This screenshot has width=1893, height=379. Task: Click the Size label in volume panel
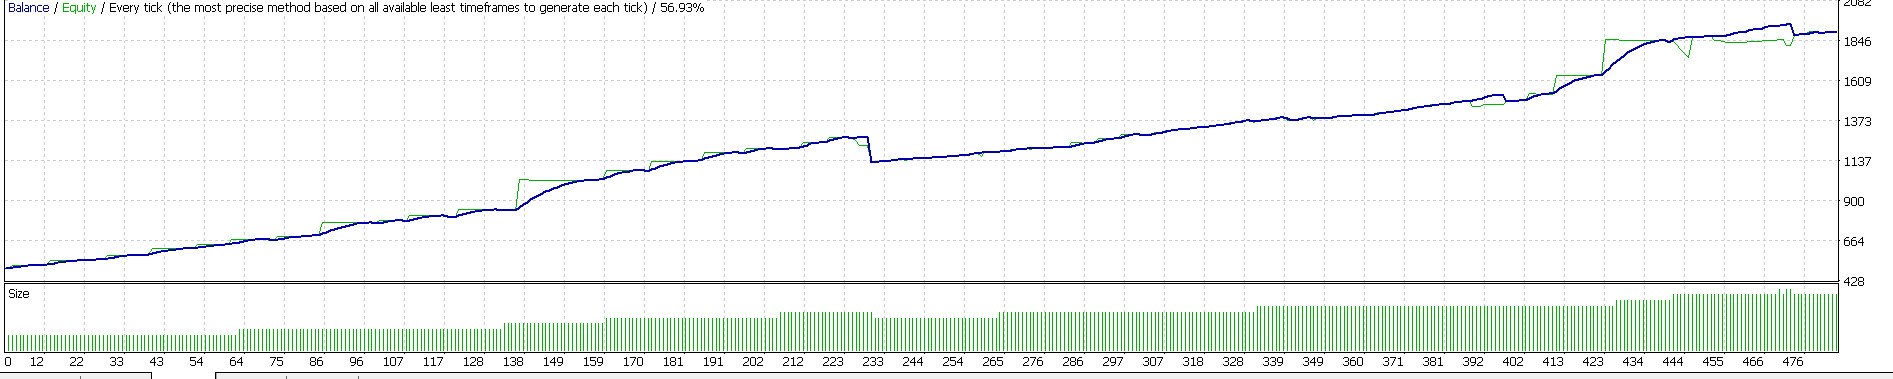coord(19,294)
